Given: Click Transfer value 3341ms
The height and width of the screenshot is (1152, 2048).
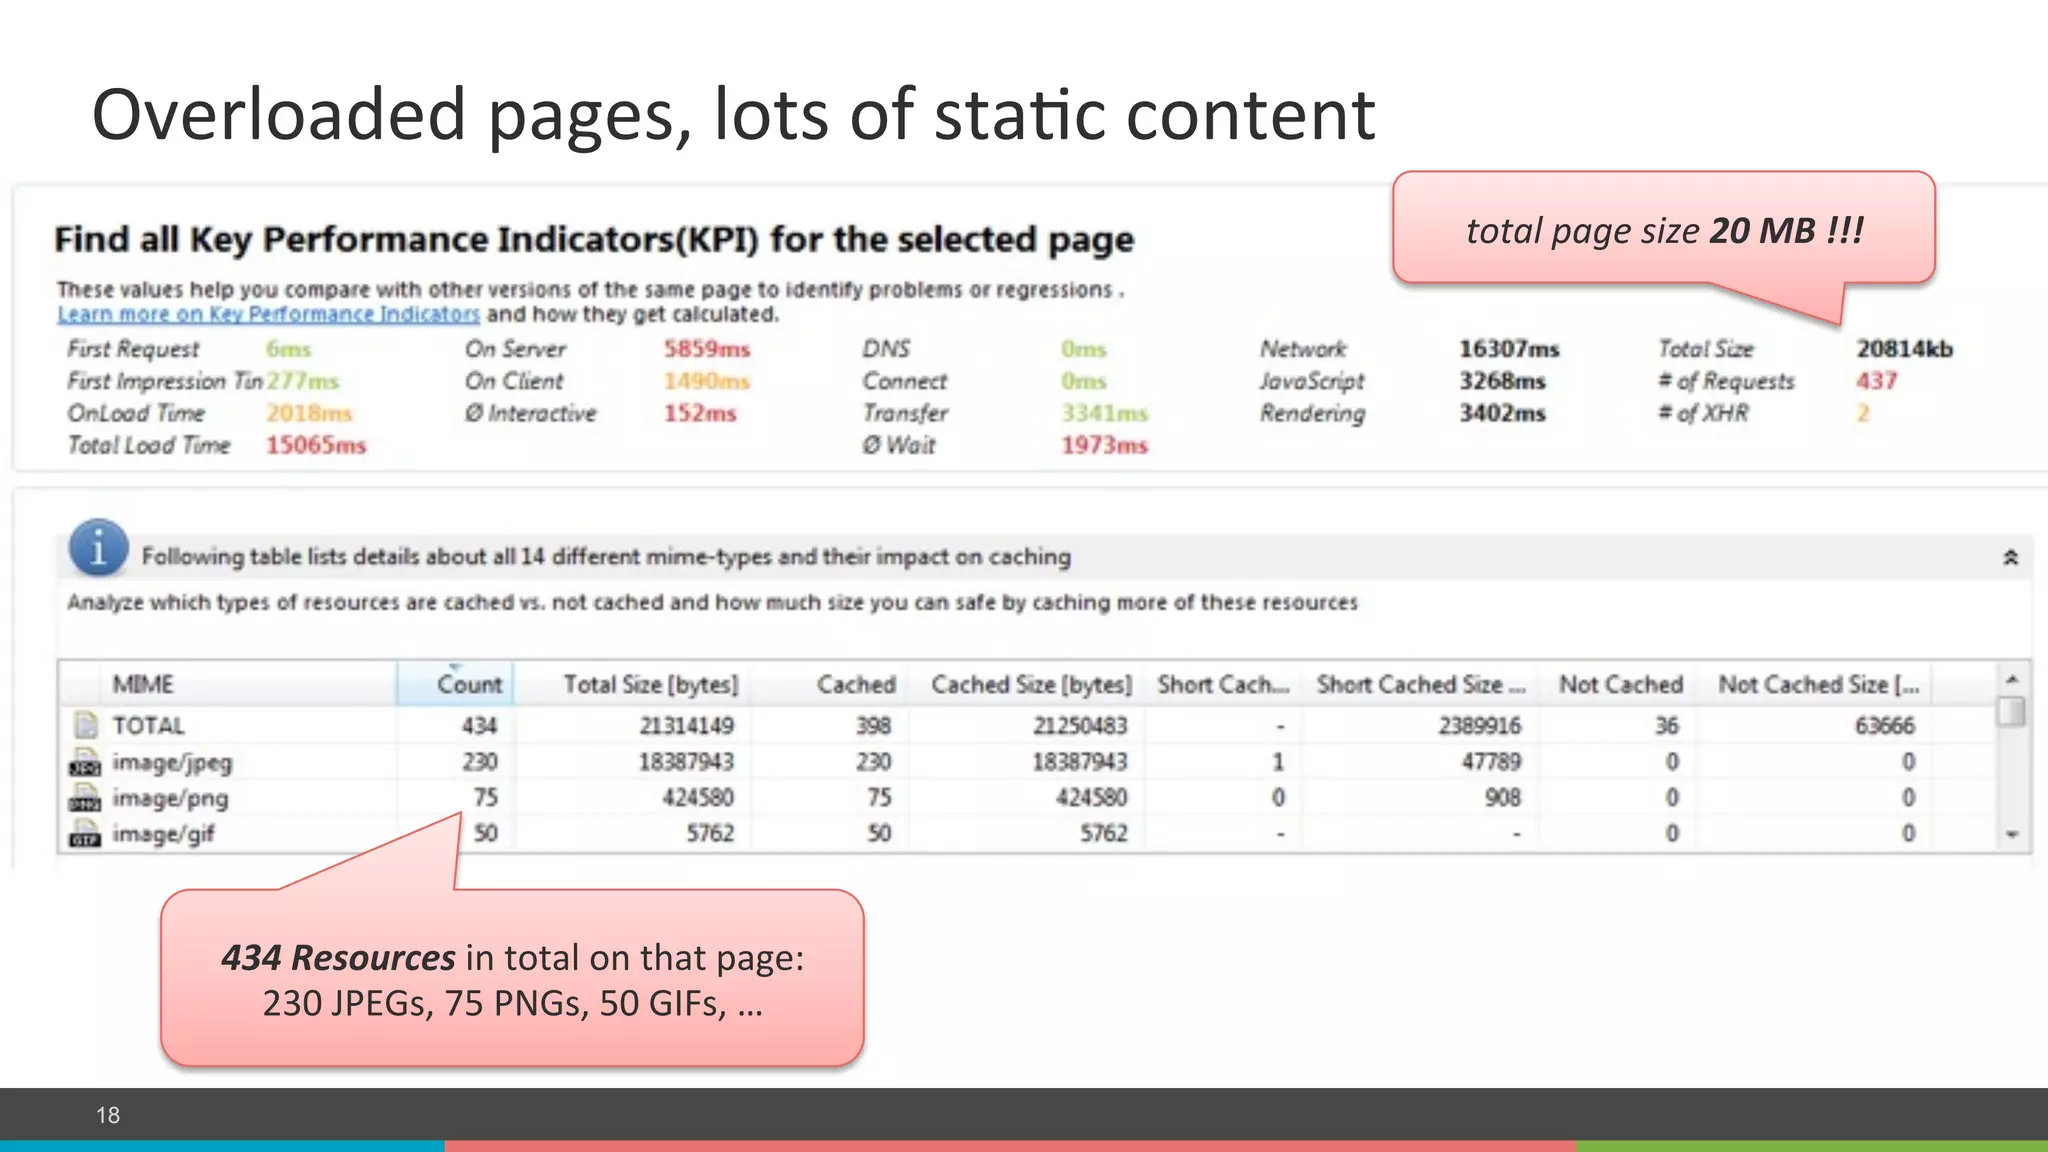Looking at the screenshot, I should pos(1105,413).
